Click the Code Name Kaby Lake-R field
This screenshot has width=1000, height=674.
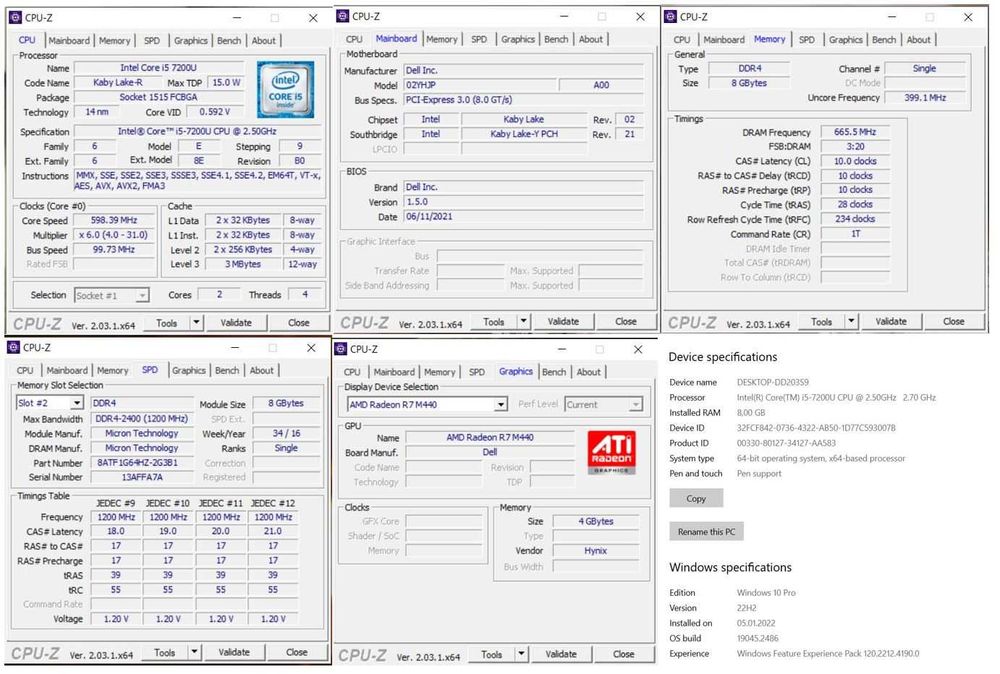117,82
